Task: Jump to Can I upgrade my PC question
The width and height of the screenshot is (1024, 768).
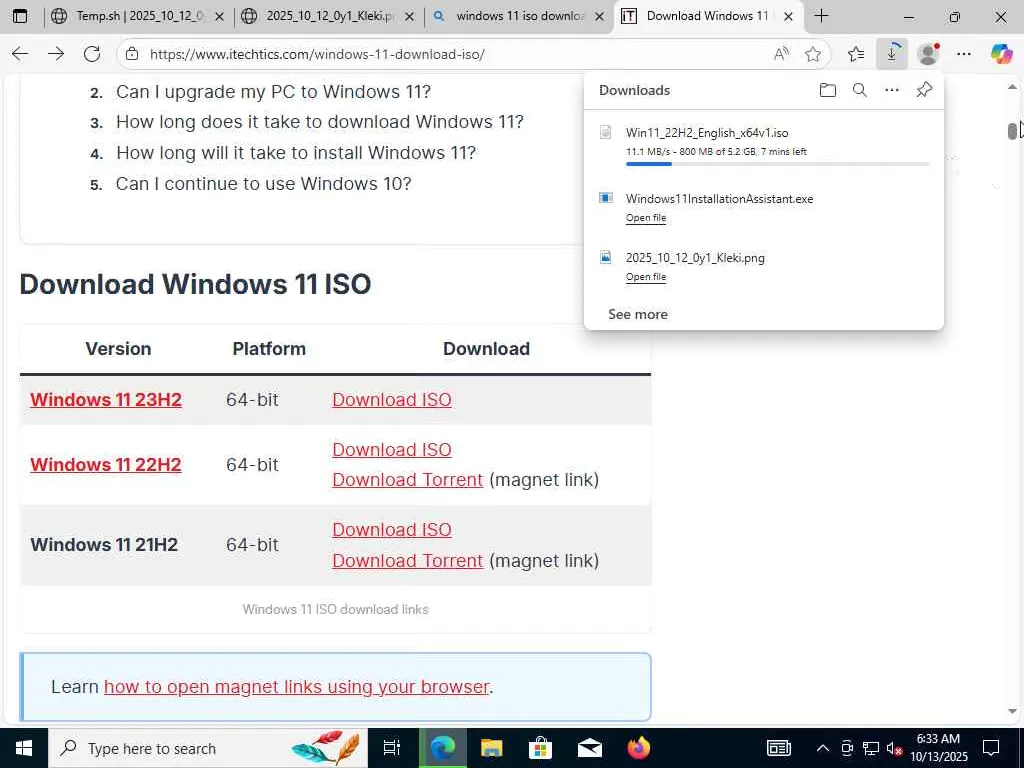Action: tap(273, 92)
